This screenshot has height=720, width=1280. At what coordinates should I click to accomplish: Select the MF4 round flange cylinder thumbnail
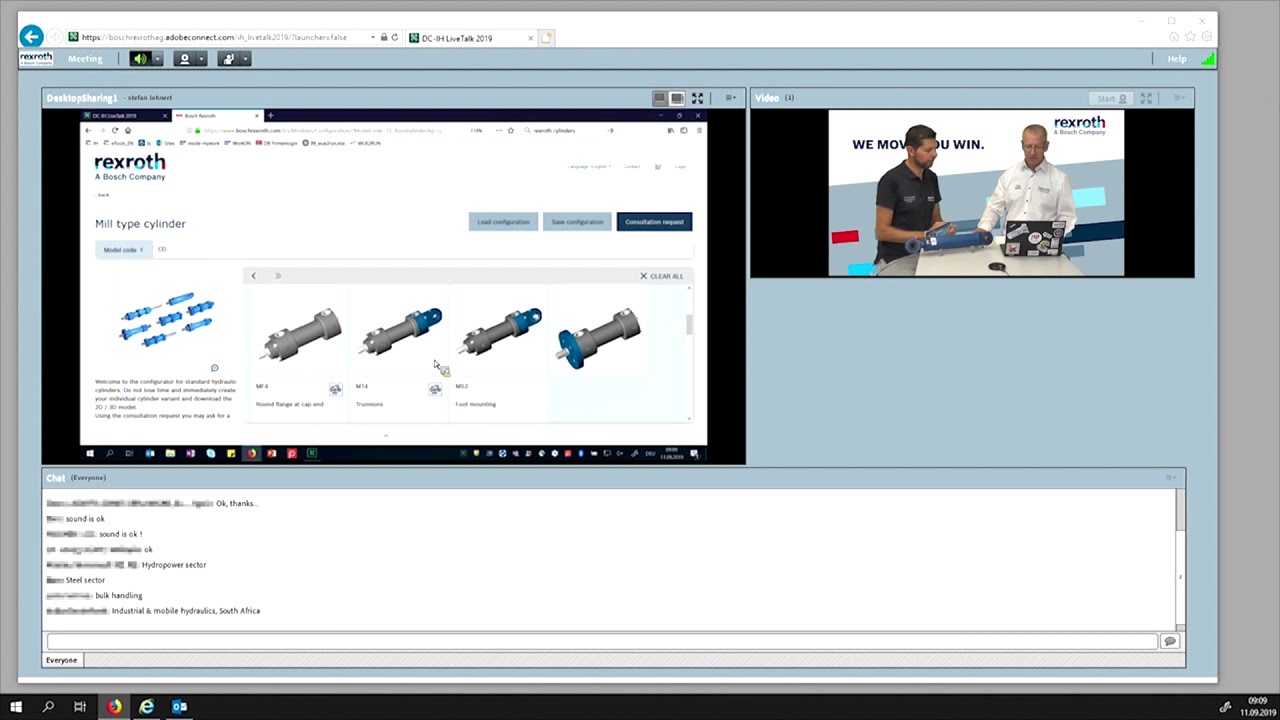coord(301,335)
